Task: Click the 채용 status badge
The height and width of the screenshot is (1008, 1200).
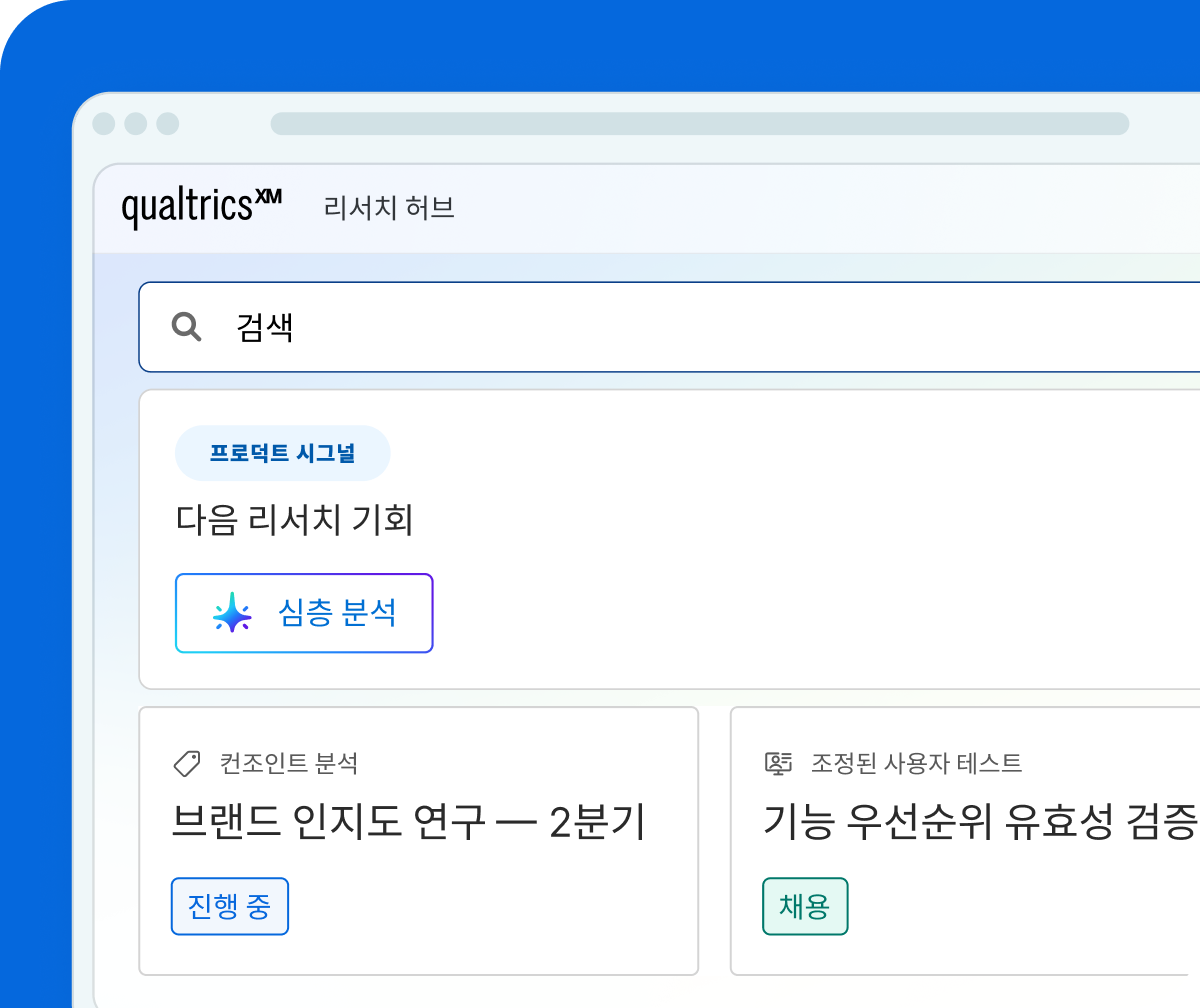Action: coord(805,906)
